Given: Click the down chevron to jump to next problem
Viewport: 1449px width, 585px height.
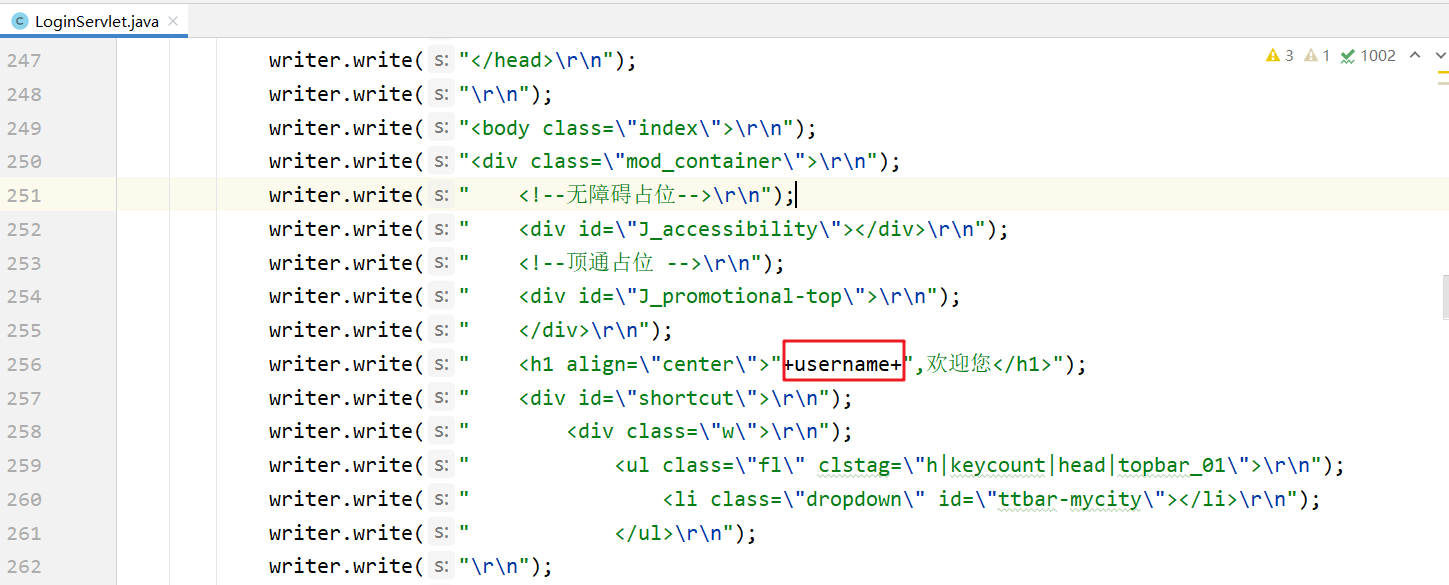Looking at the screenshot, I should pos(1440,55).
